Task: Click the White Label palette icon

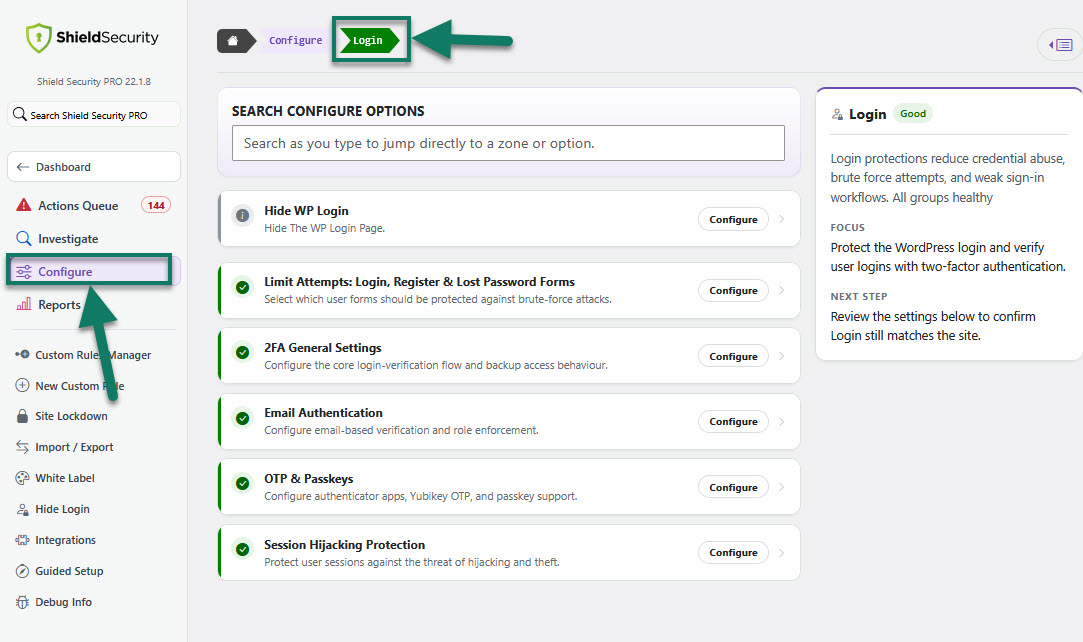Action: pyautogui.click(x=22, y=478)
